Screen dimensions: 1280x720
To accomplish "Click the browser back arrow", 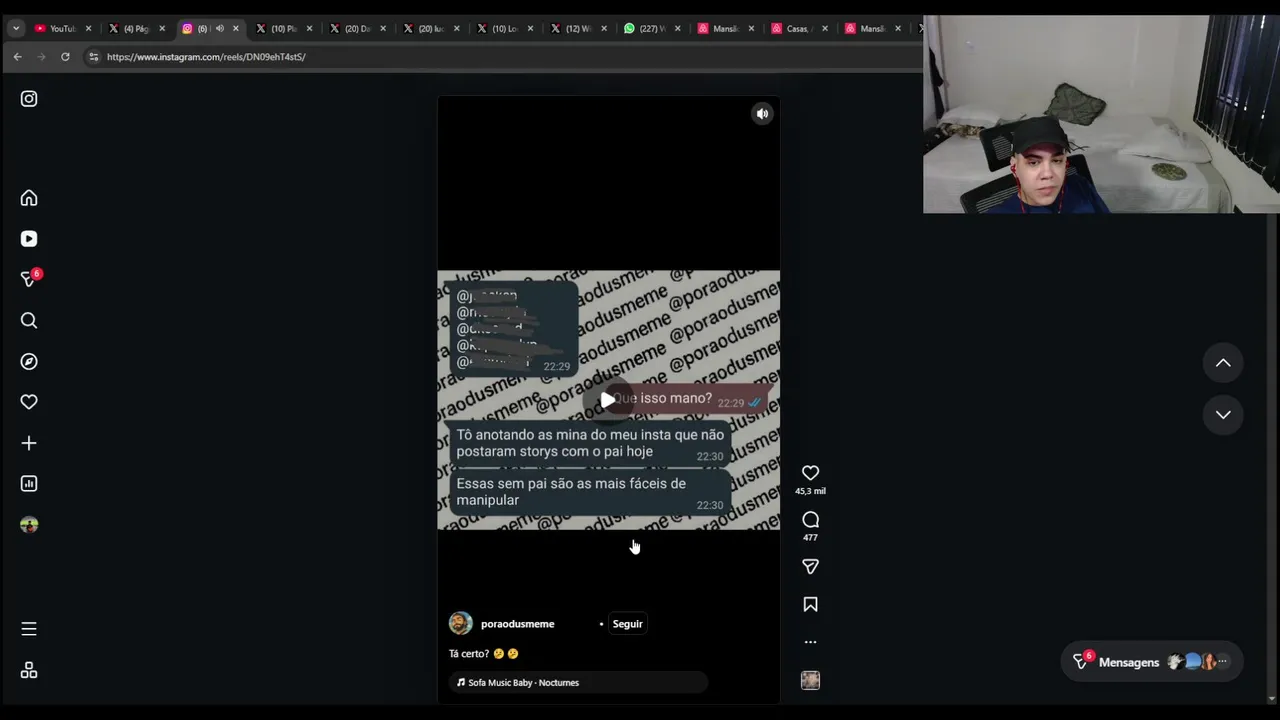I will tap(17, 57).
